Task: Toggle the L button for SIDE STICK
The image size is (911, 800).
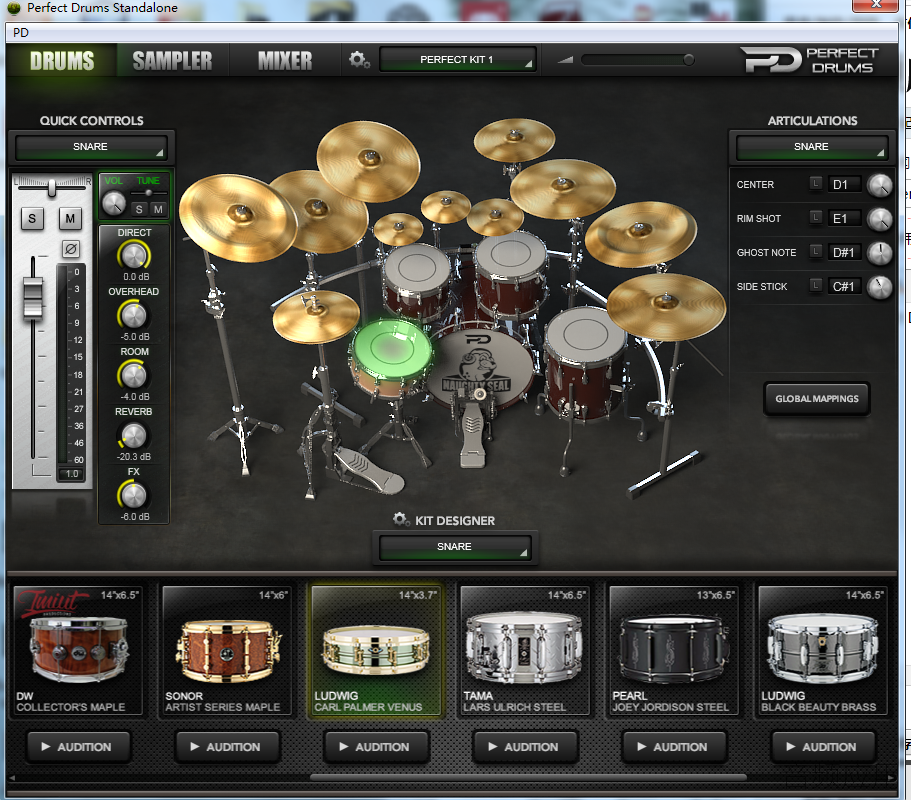Action: (816, 285)
